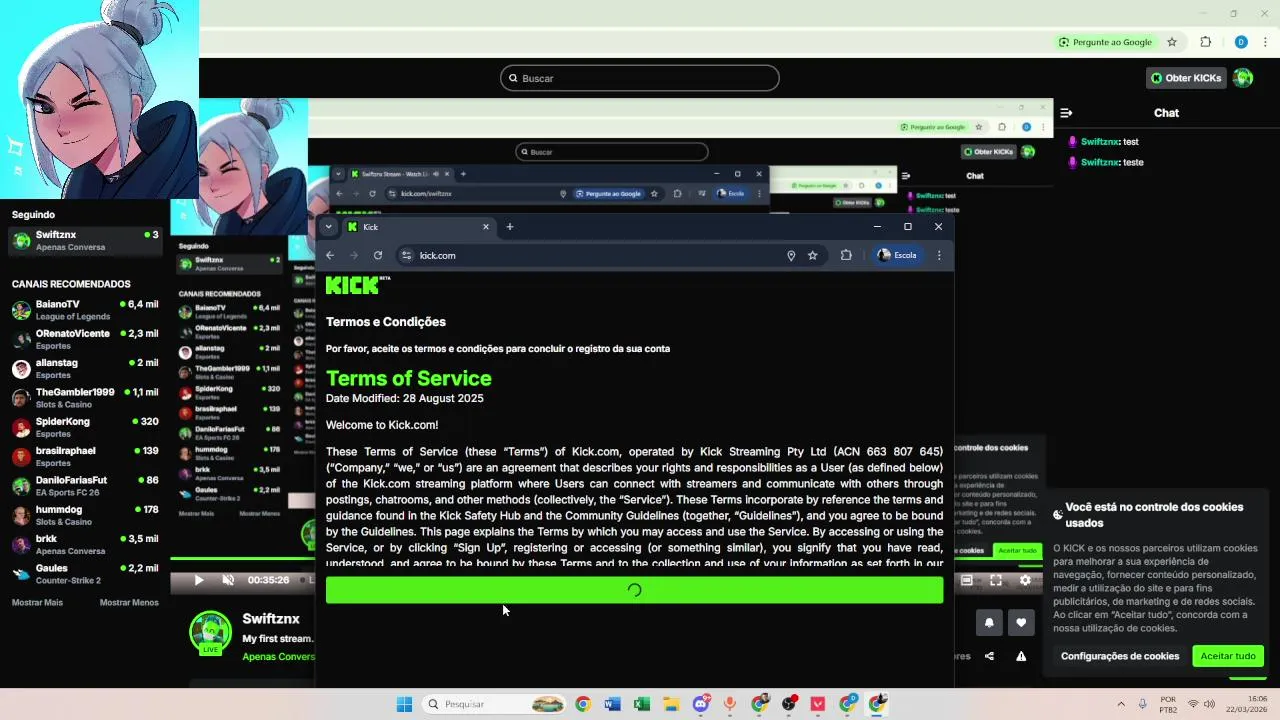Open Discord from the taskbar
1280x720 pixels.
click(701, 704)
